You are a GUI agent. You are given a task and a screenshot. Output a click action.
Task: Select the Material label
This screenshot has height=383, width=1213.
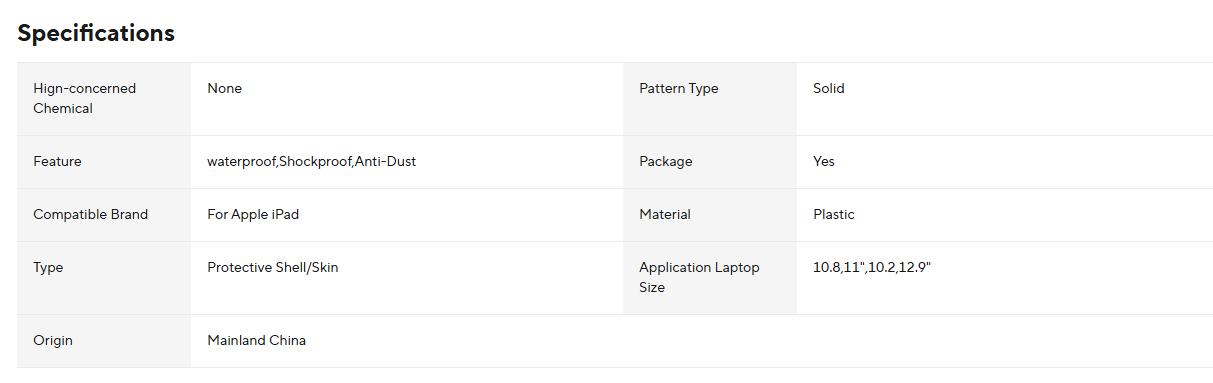pos(665,214)
